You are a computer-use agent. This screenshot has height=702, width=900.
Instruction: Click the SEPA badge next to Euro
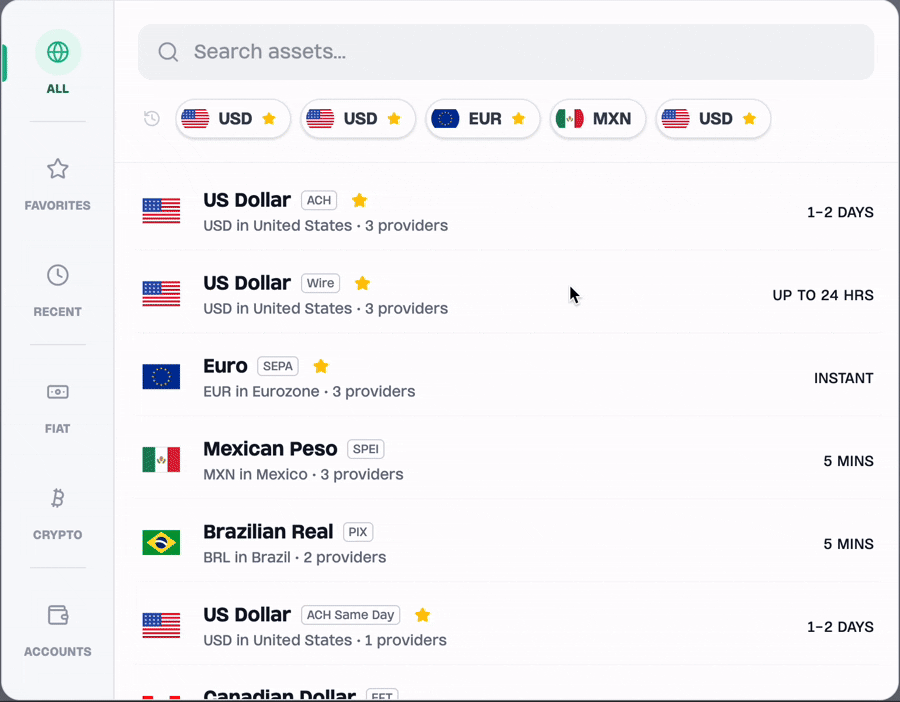point(278,366)
